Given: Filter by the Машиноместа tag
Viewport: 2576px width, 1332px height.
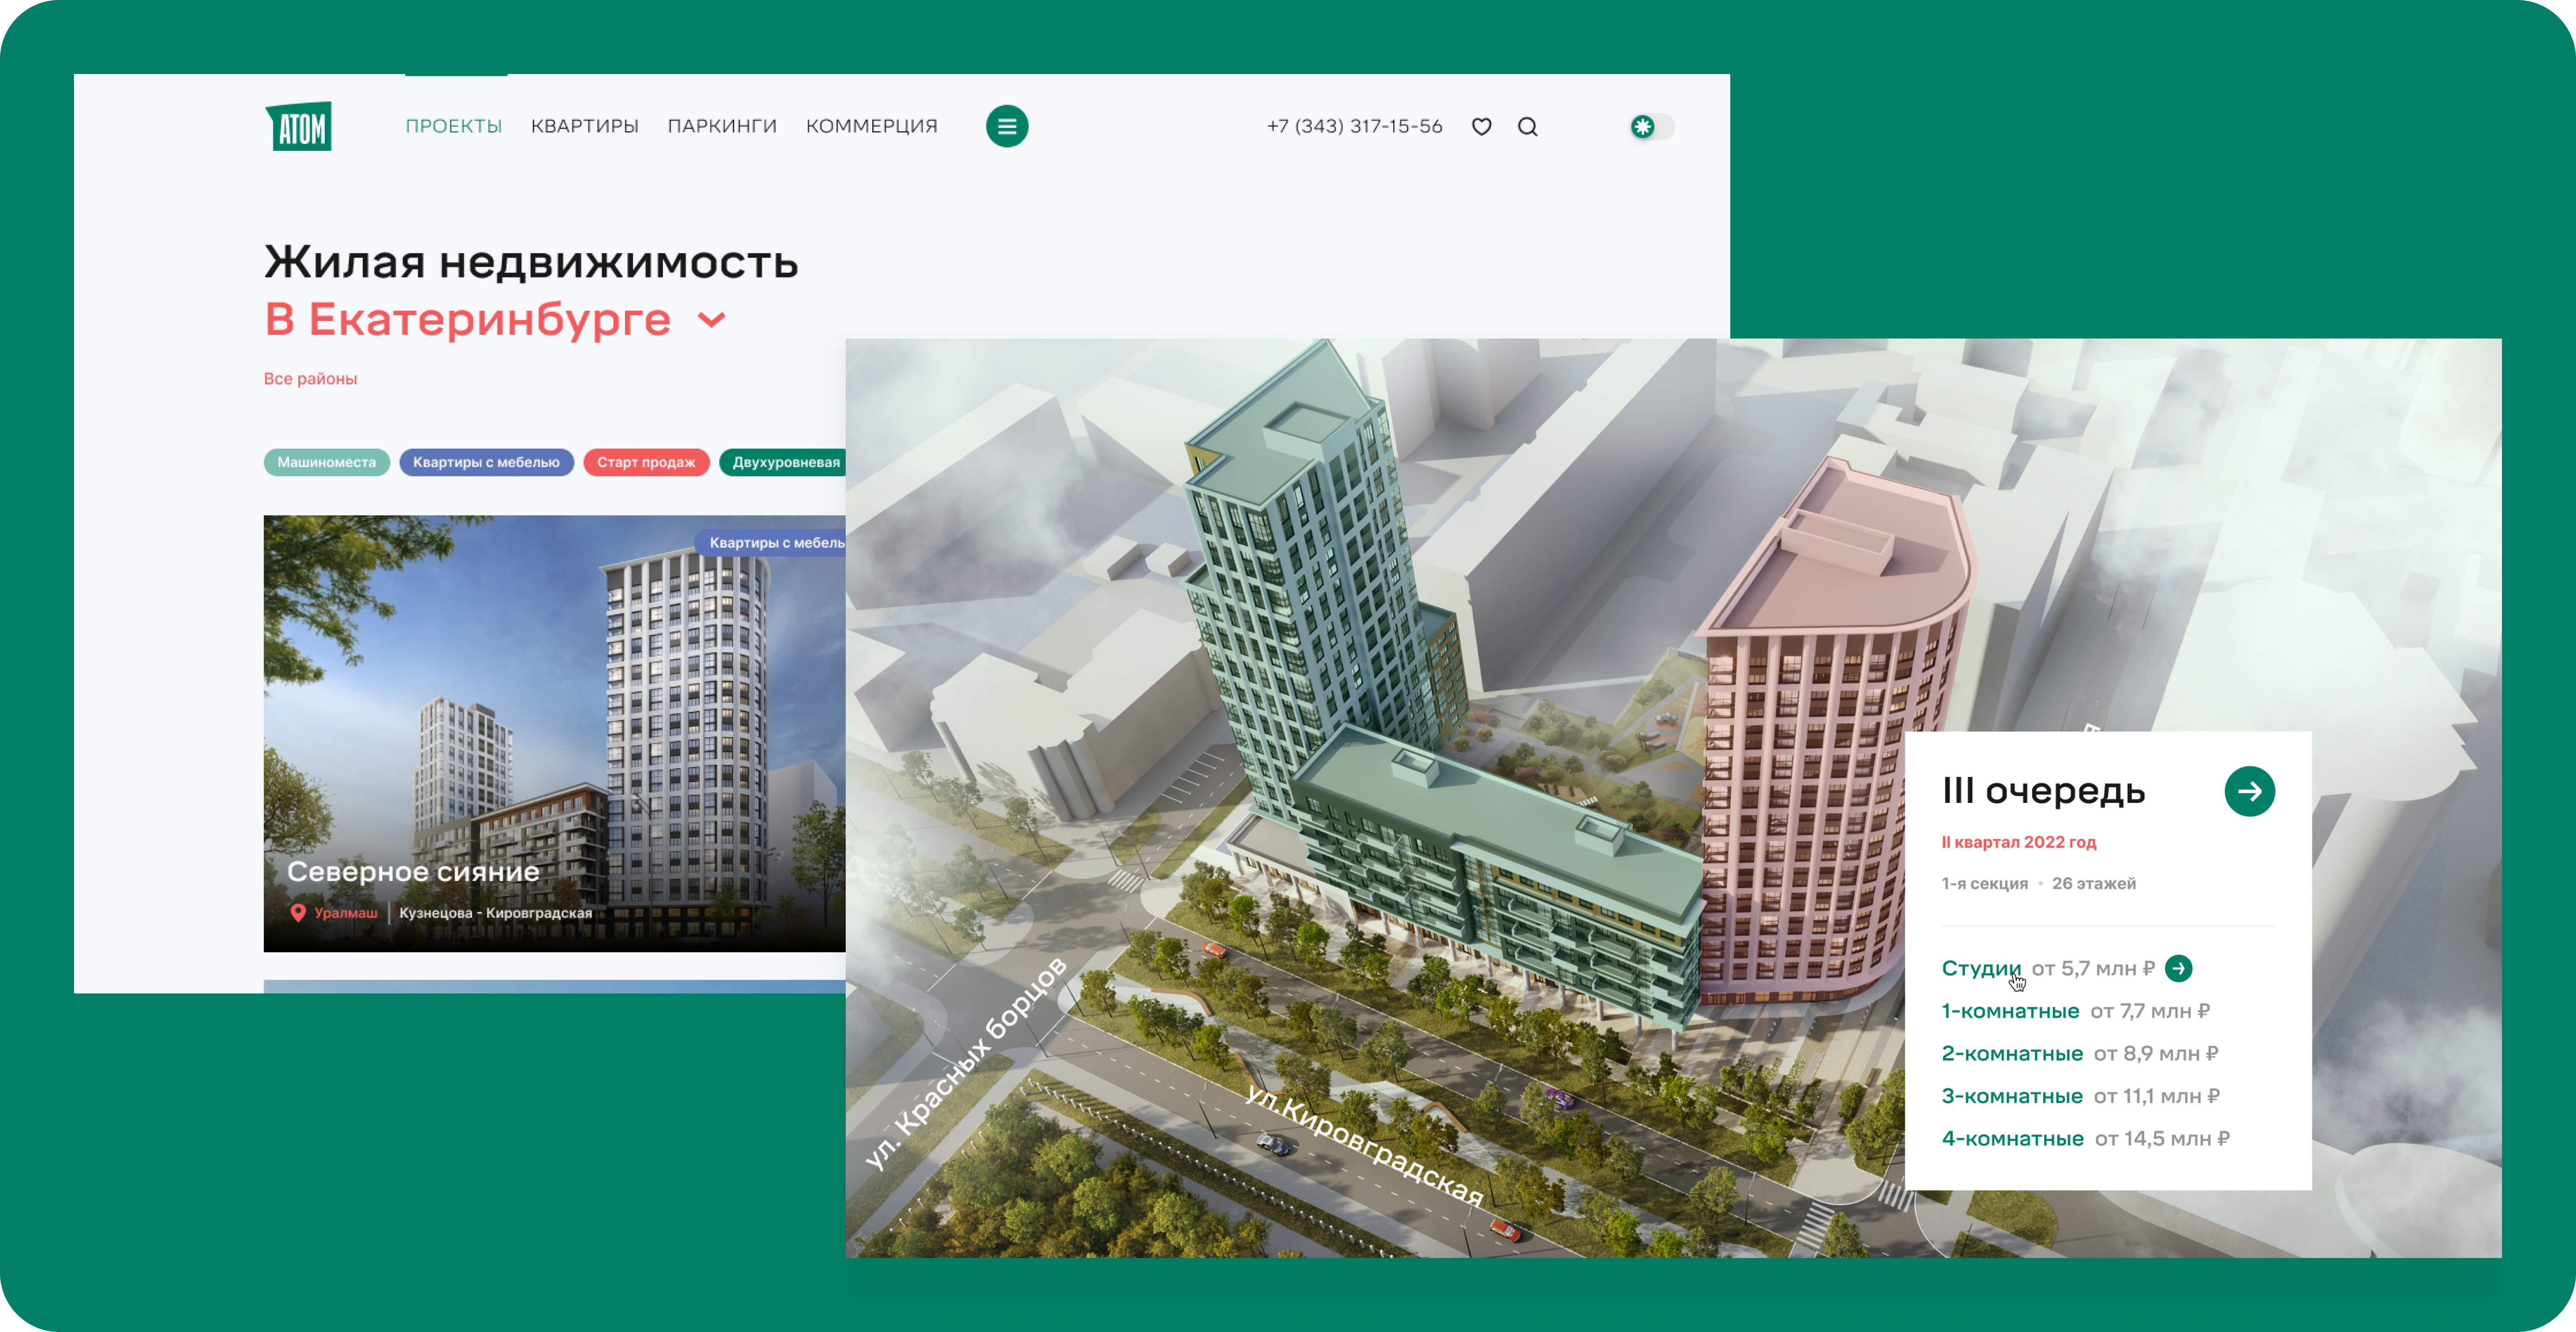Looking at the screenshot, I should click(326, 462).
